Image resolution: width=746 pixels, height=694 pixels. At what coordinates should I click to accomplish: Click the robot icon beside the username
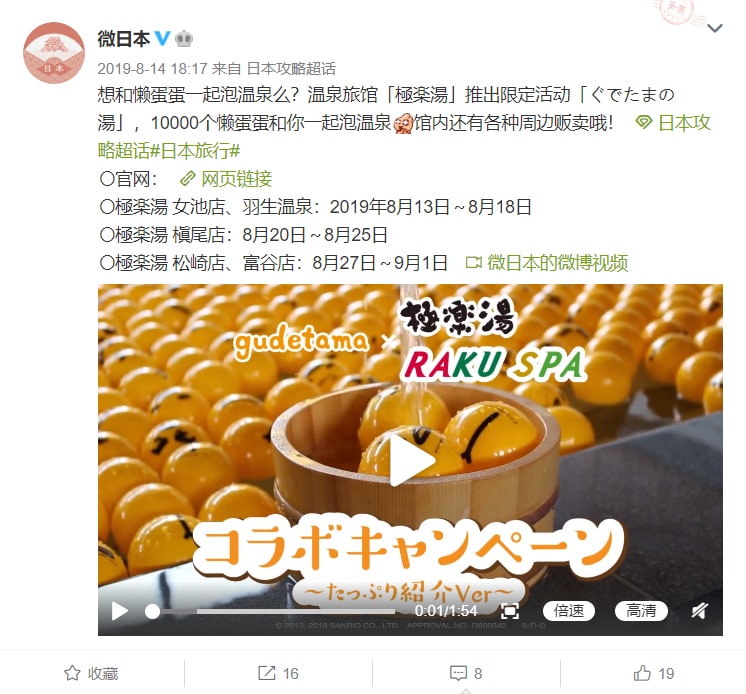pyautogui.click(x=184, y=39)
